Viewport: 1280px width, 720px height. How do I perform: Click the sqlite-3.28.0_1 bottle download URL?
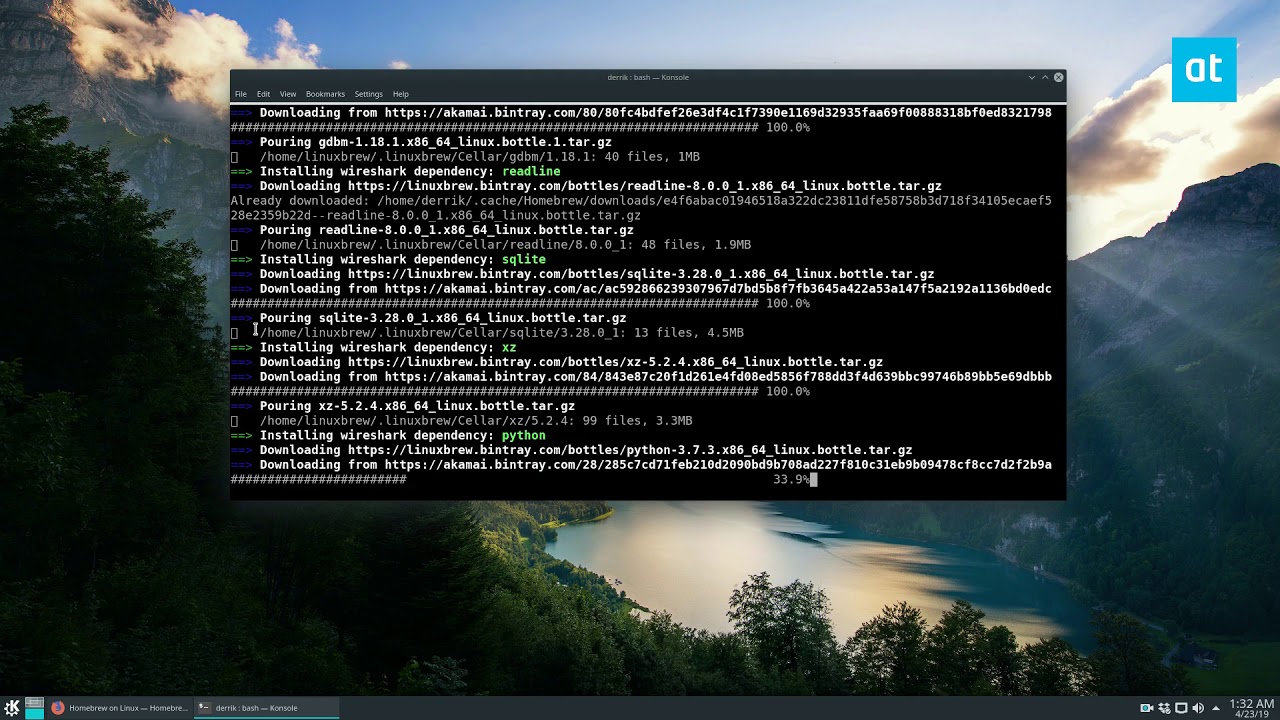tap(641, 274)
